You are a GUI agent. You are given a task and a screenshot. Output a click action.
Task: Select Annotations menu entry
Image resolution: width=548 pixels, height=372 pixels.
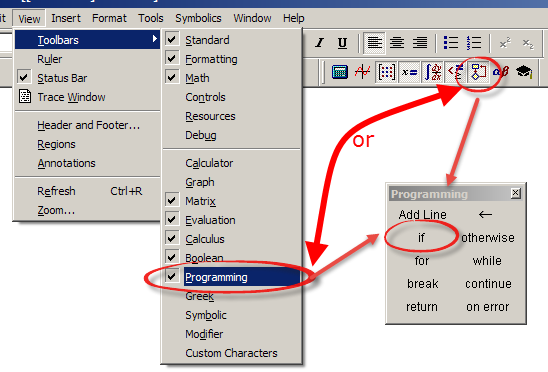pos(87,163)
